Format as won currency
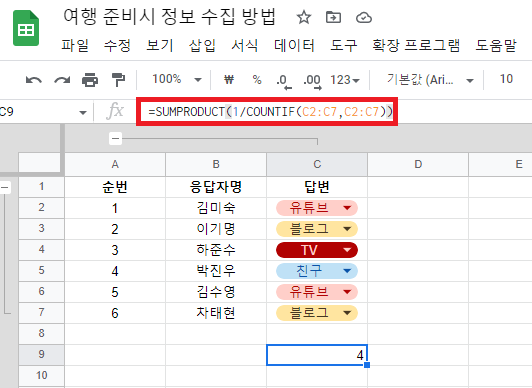 coord(229,80)
